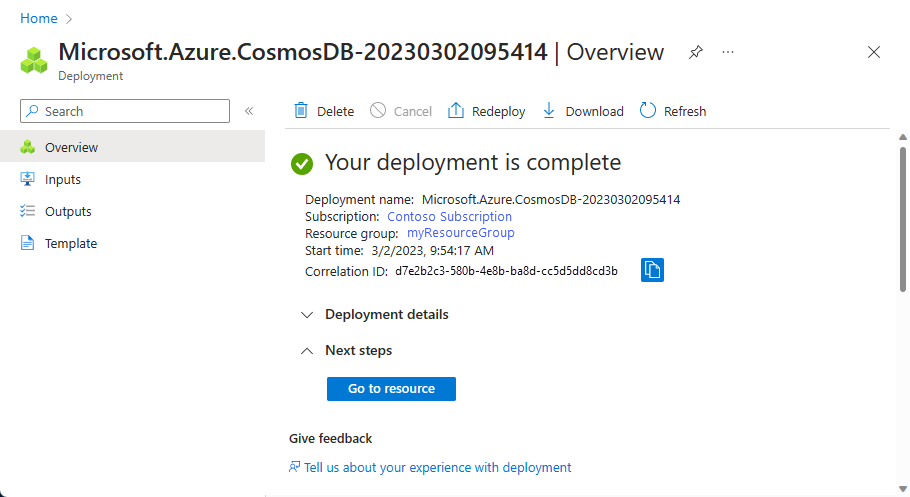This screenshot has width=910, height=497.
Task: Copy the Correlation ID to clipboard
Action: (x=652, y=270)
